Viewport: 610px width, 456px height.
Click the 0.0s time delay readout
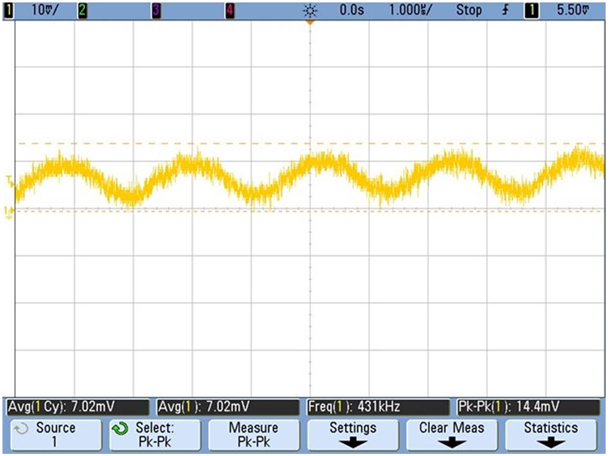click(352, 10)
